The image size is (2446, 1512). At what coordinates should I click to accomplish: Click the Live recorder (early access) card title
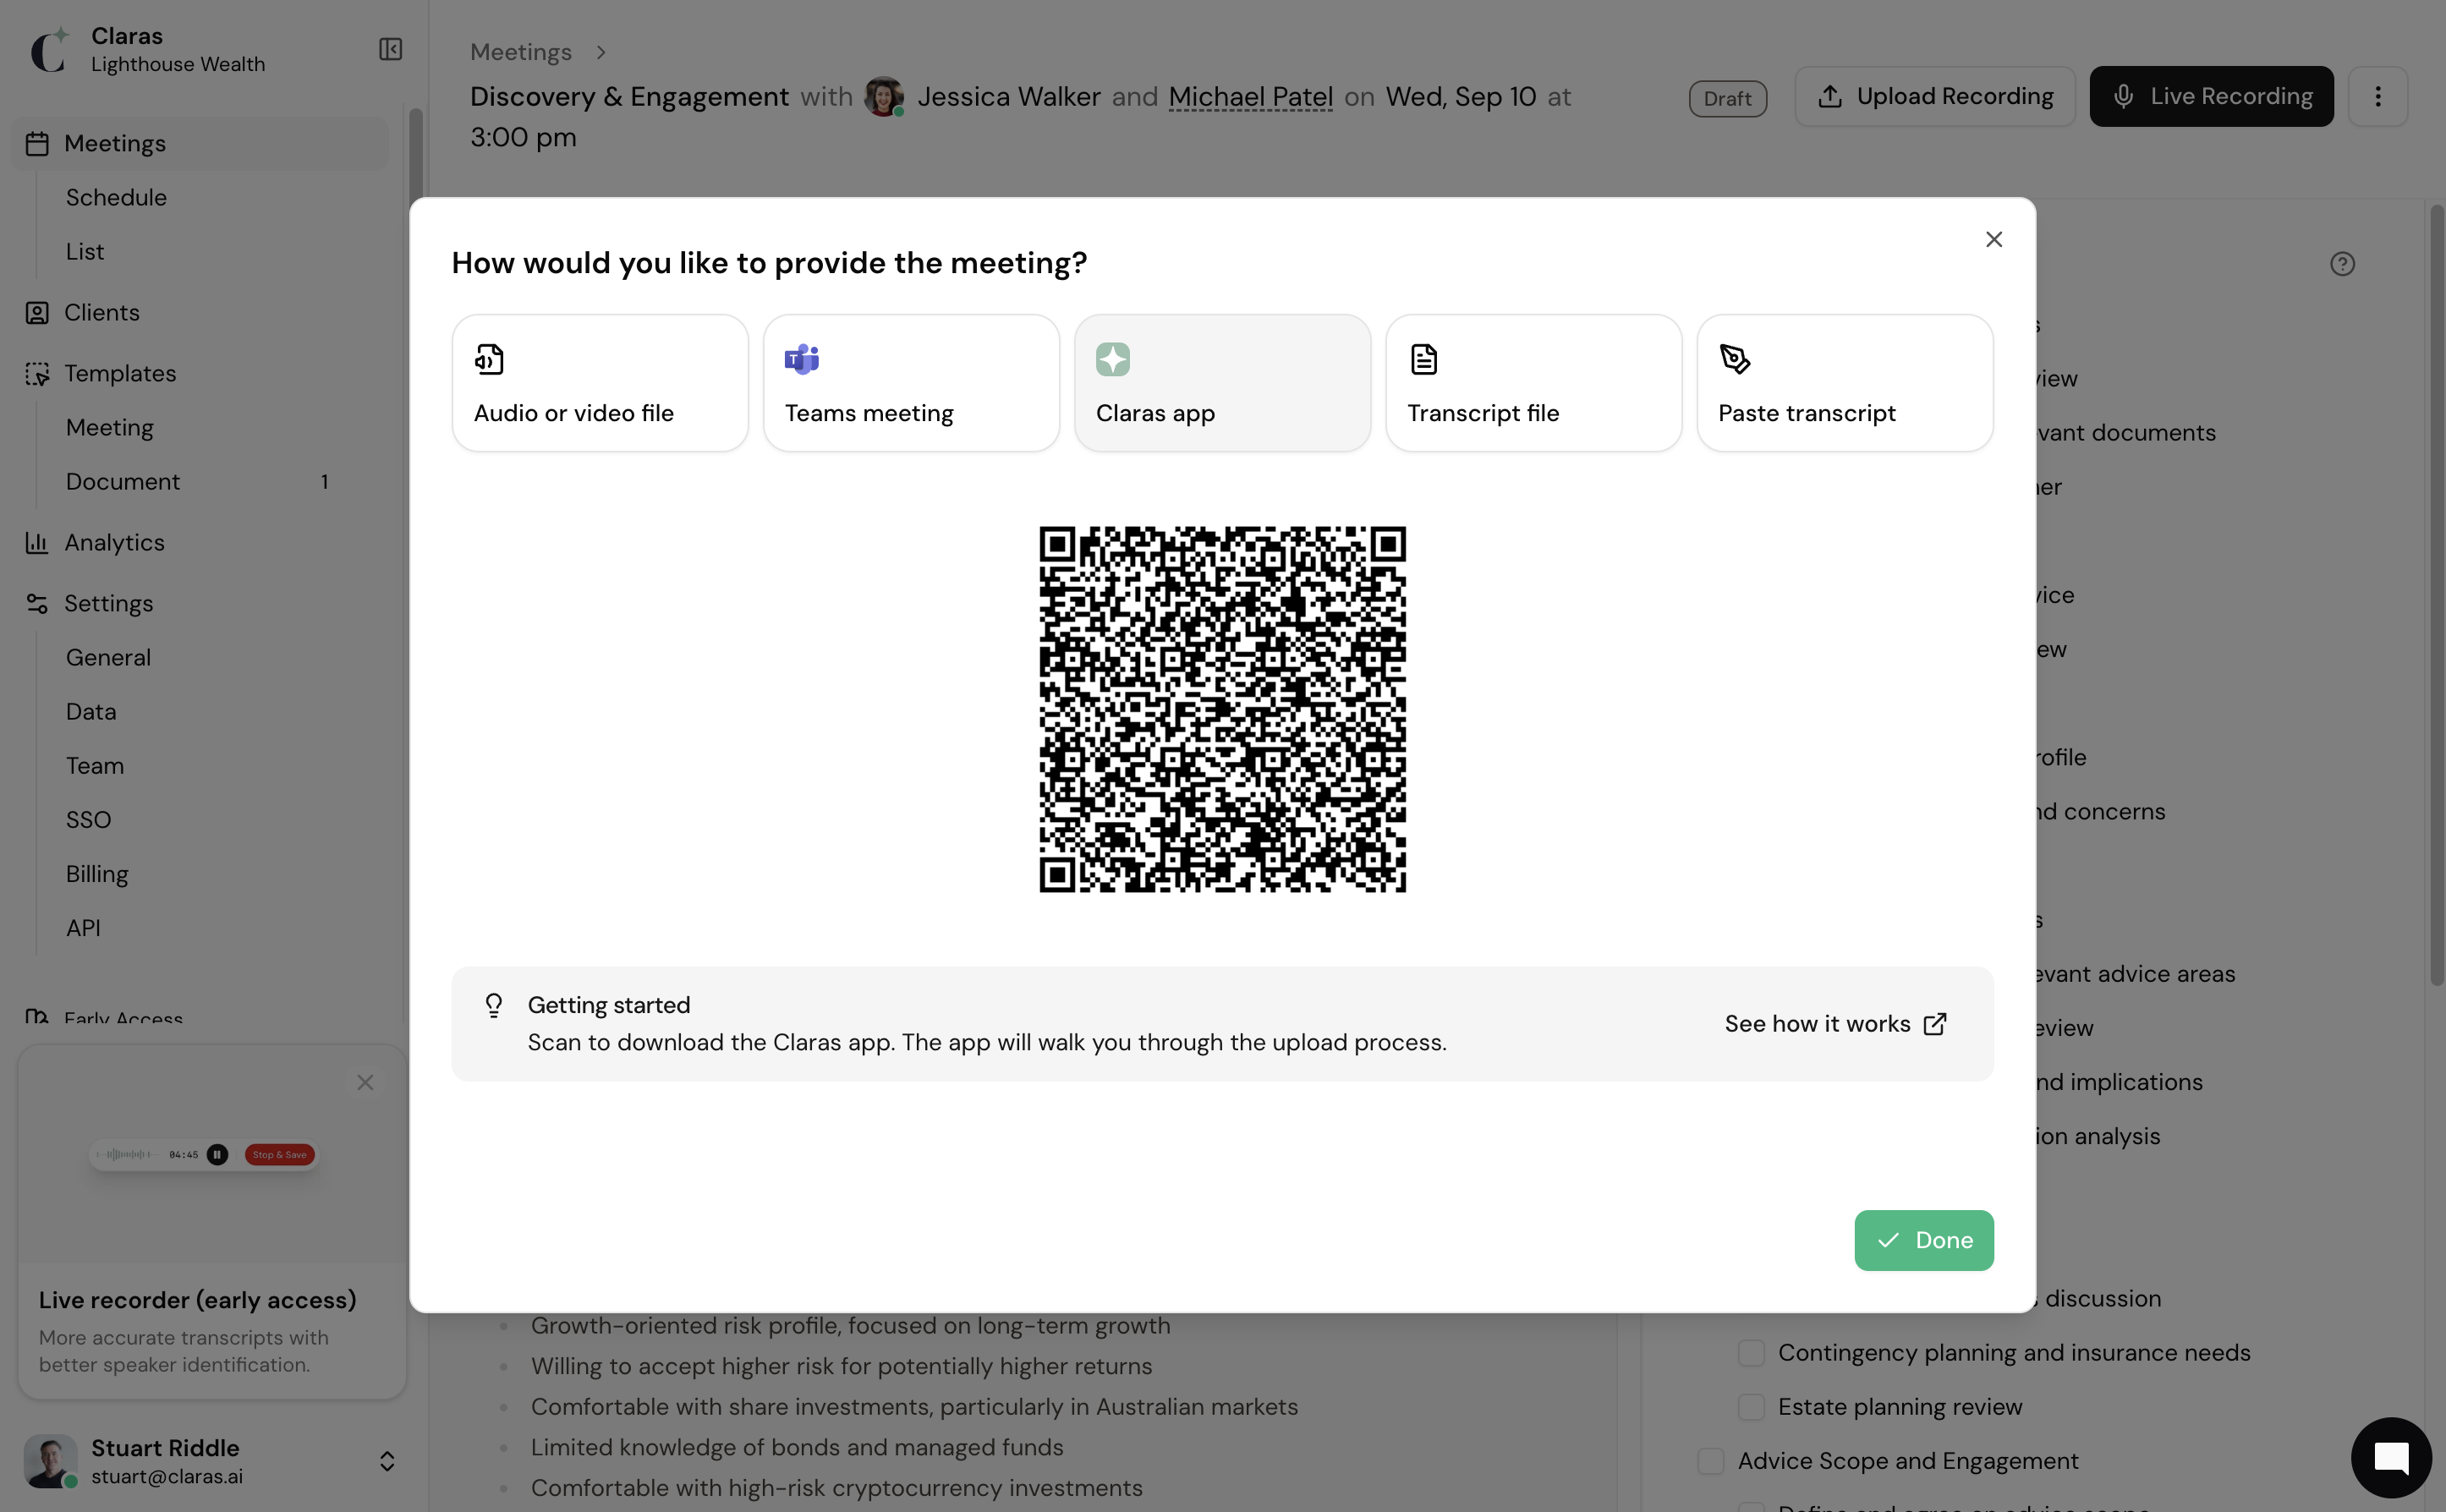click(x=197, y=1300)
